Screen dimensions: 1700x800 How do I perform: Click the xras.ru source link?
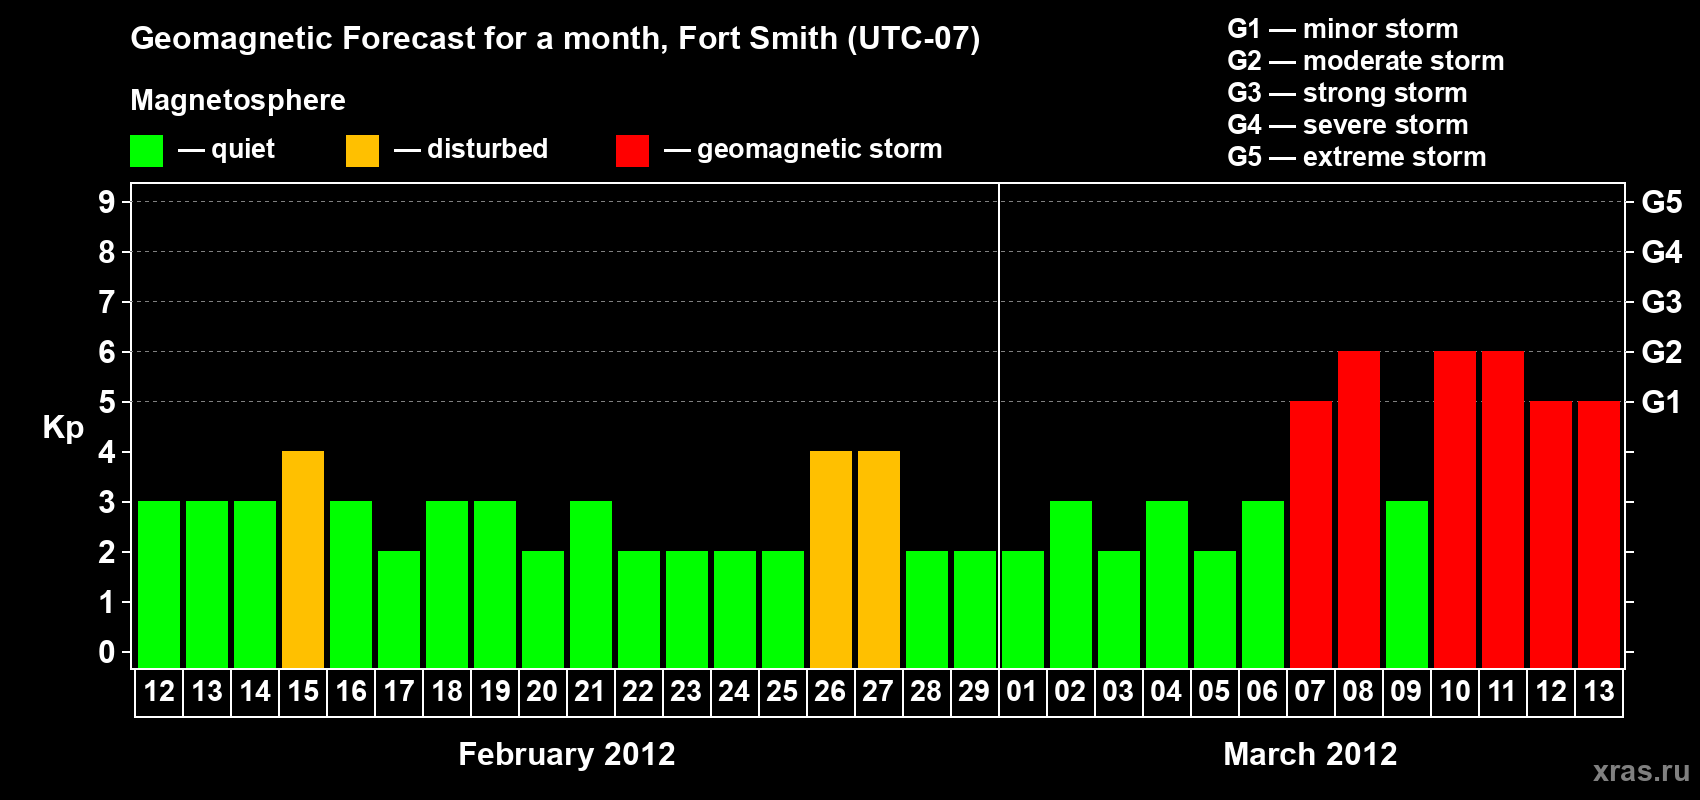coord(1642,771)
